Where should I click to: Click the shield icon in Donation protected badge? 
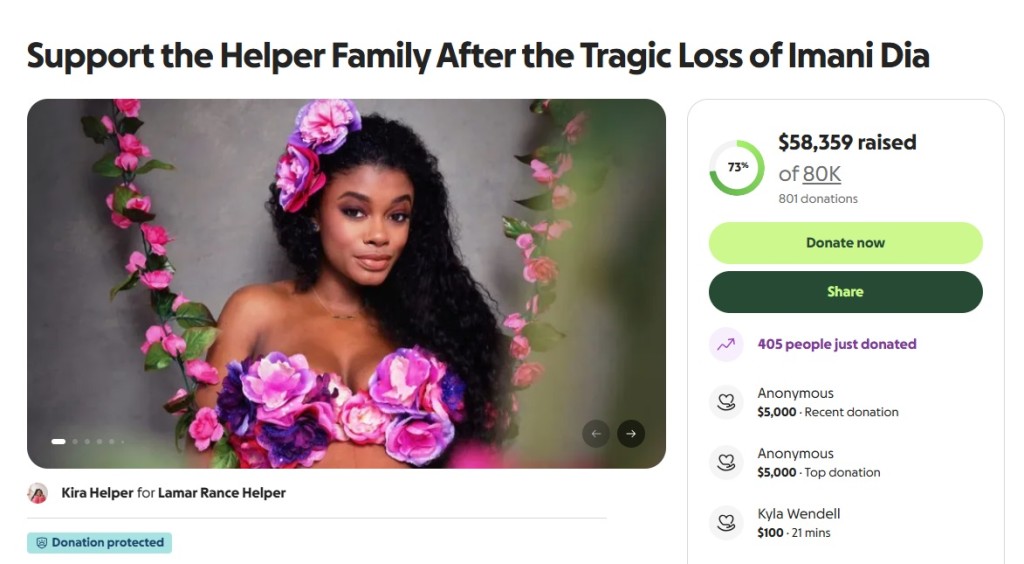point(42,543)
